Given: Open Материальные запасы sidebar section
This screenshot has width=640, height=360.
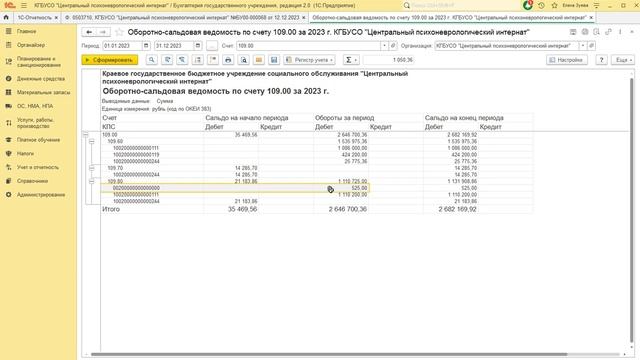Looking at the screenshot, I should point(43,93).
